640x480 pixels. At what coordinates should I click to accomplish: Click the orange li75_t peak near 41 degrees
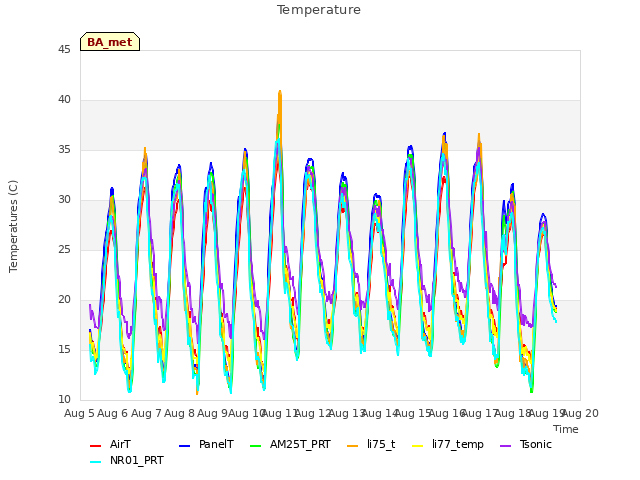(x=280, y=93)
